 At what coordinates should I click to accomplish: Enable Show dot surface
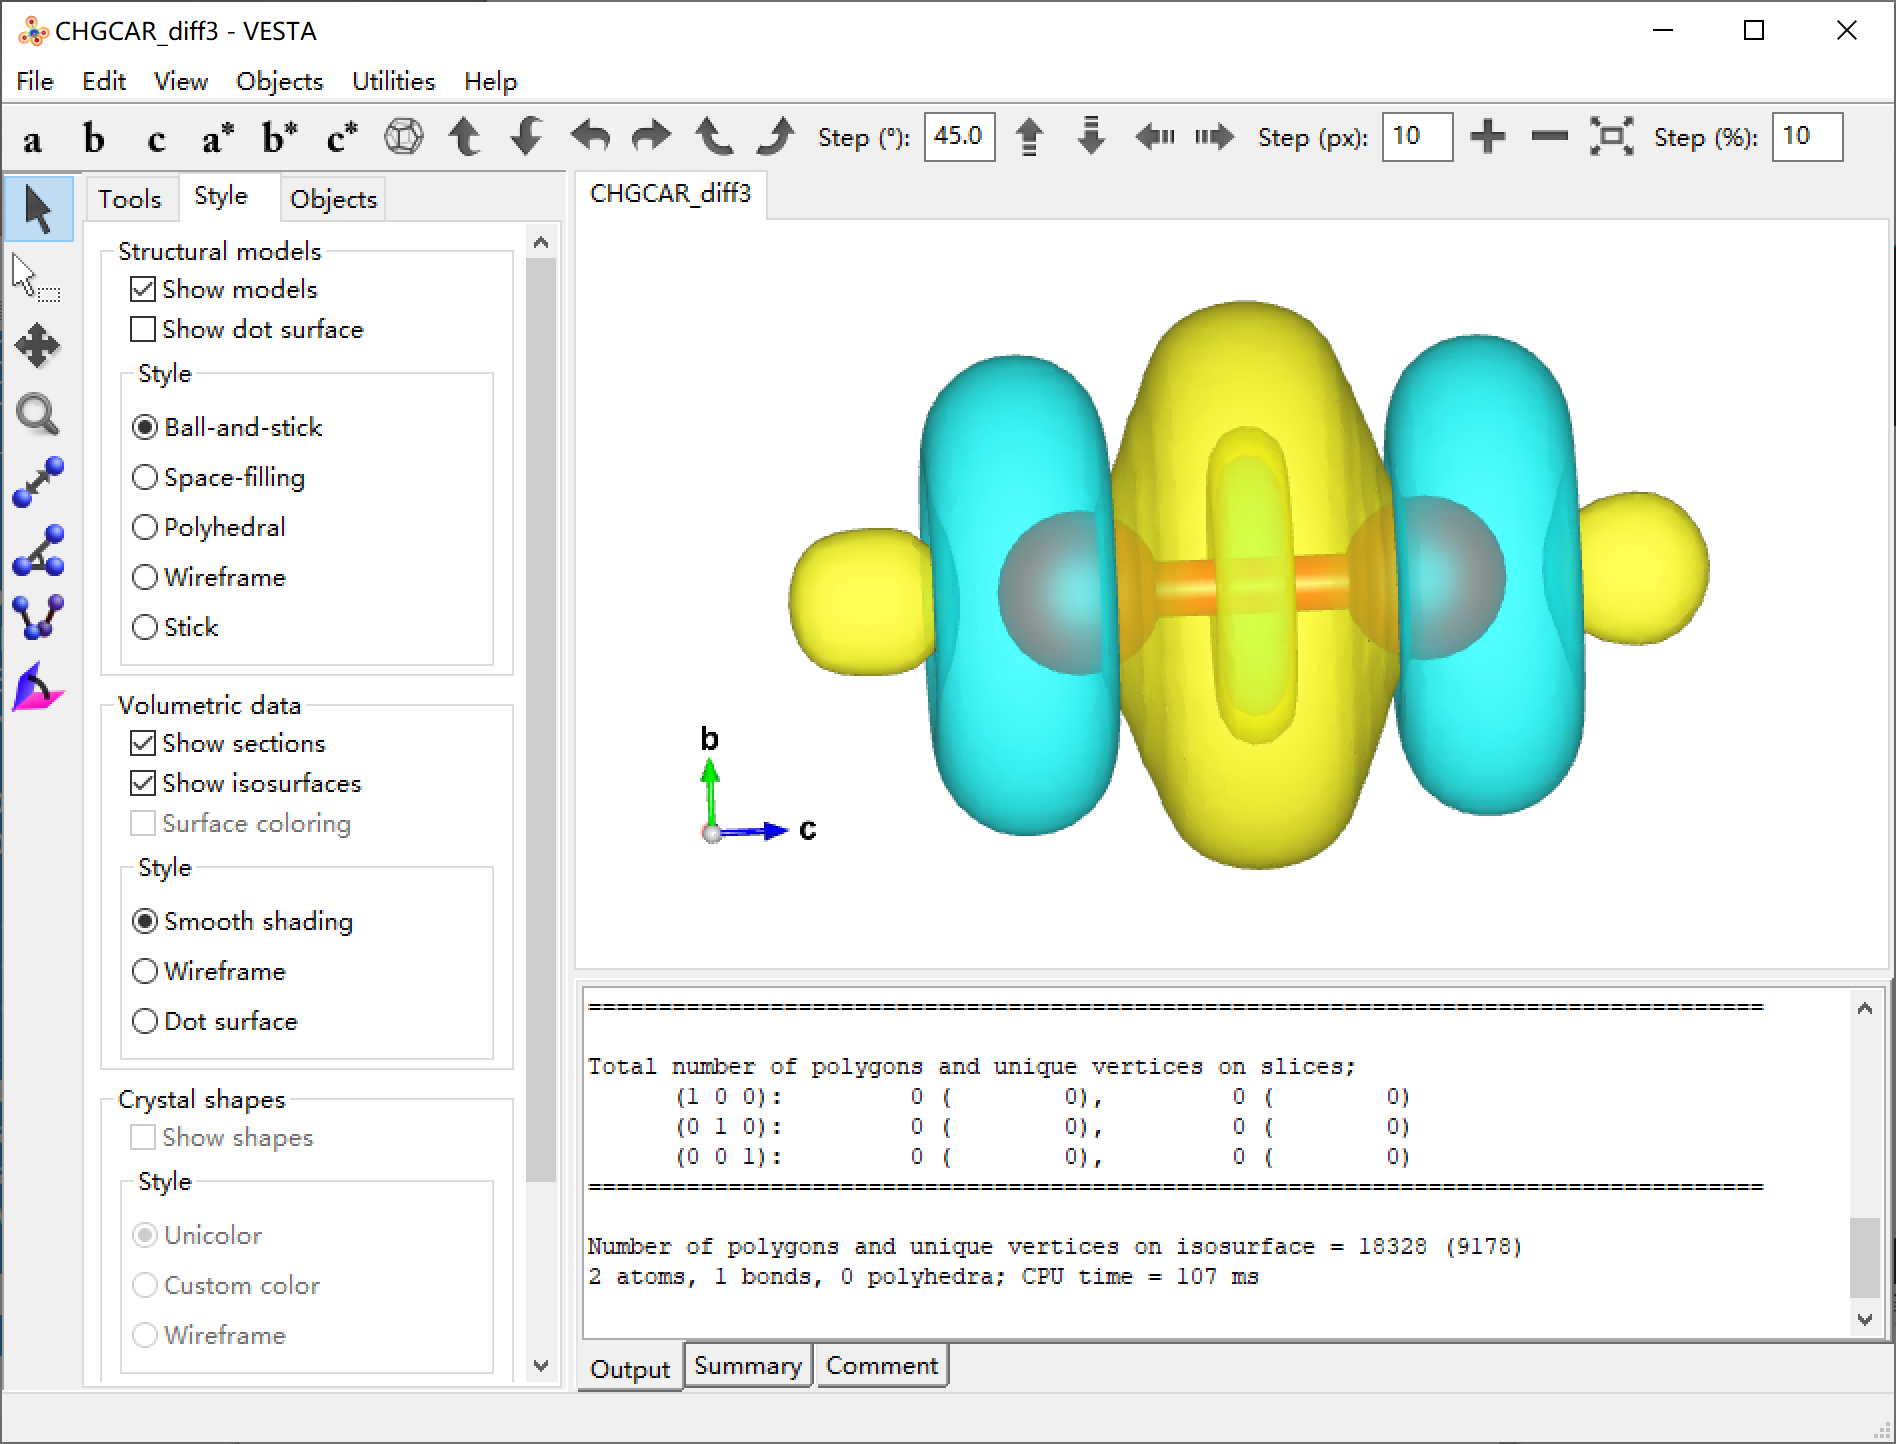[143, 330]
